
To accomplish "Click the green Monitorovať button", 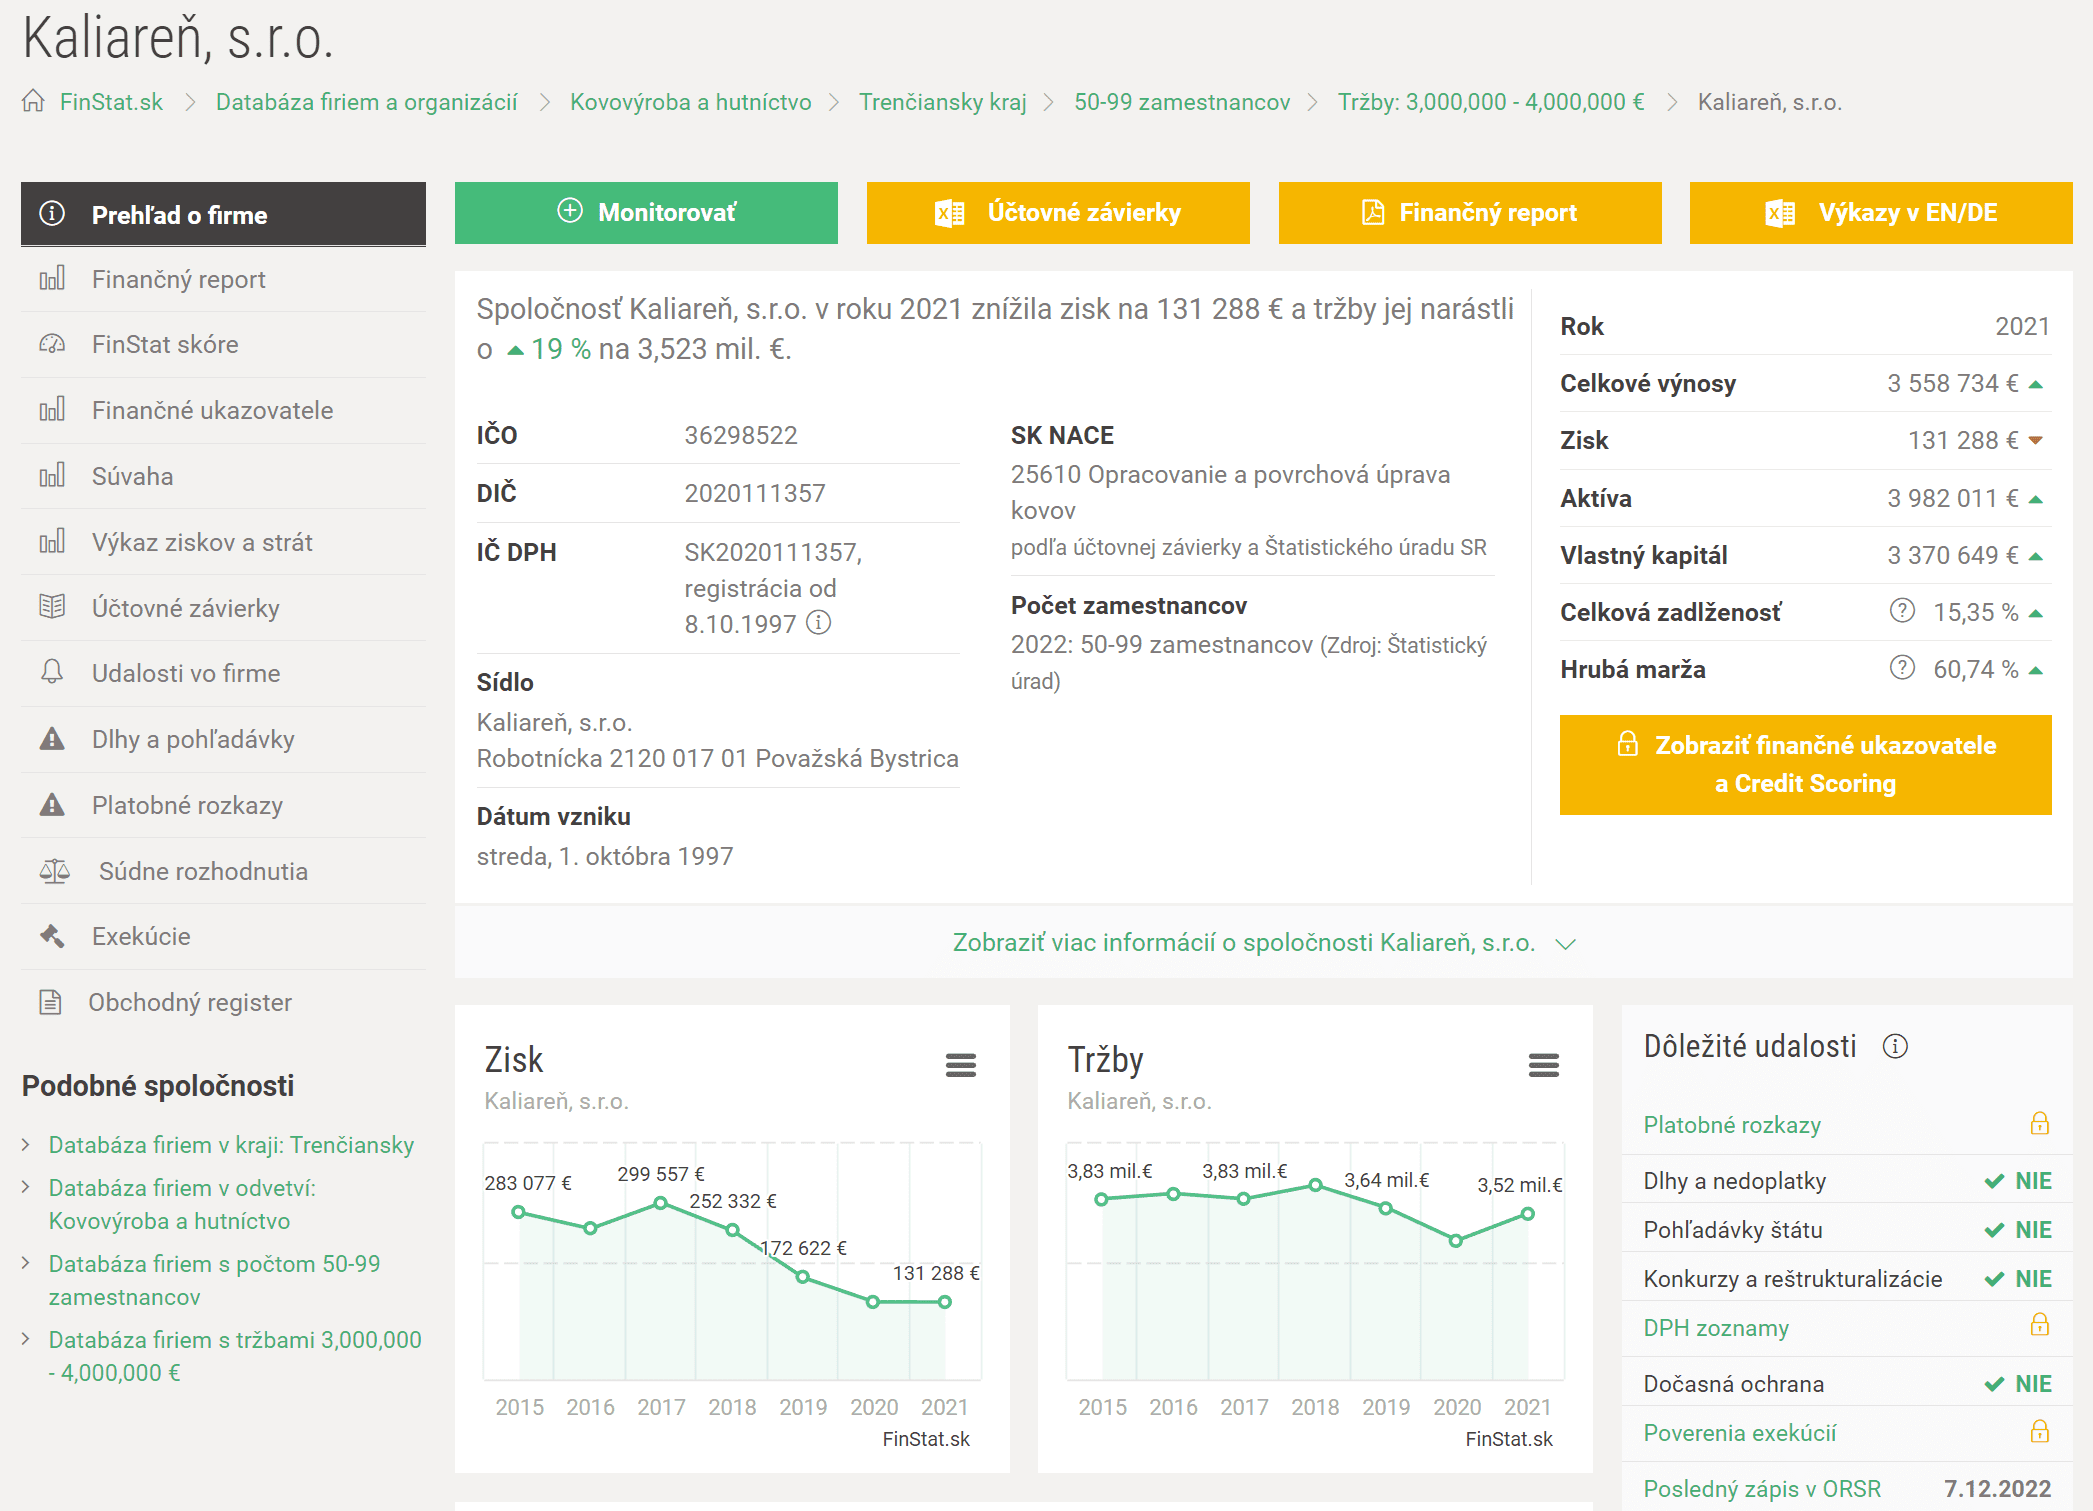I will [x=646, y=212].
